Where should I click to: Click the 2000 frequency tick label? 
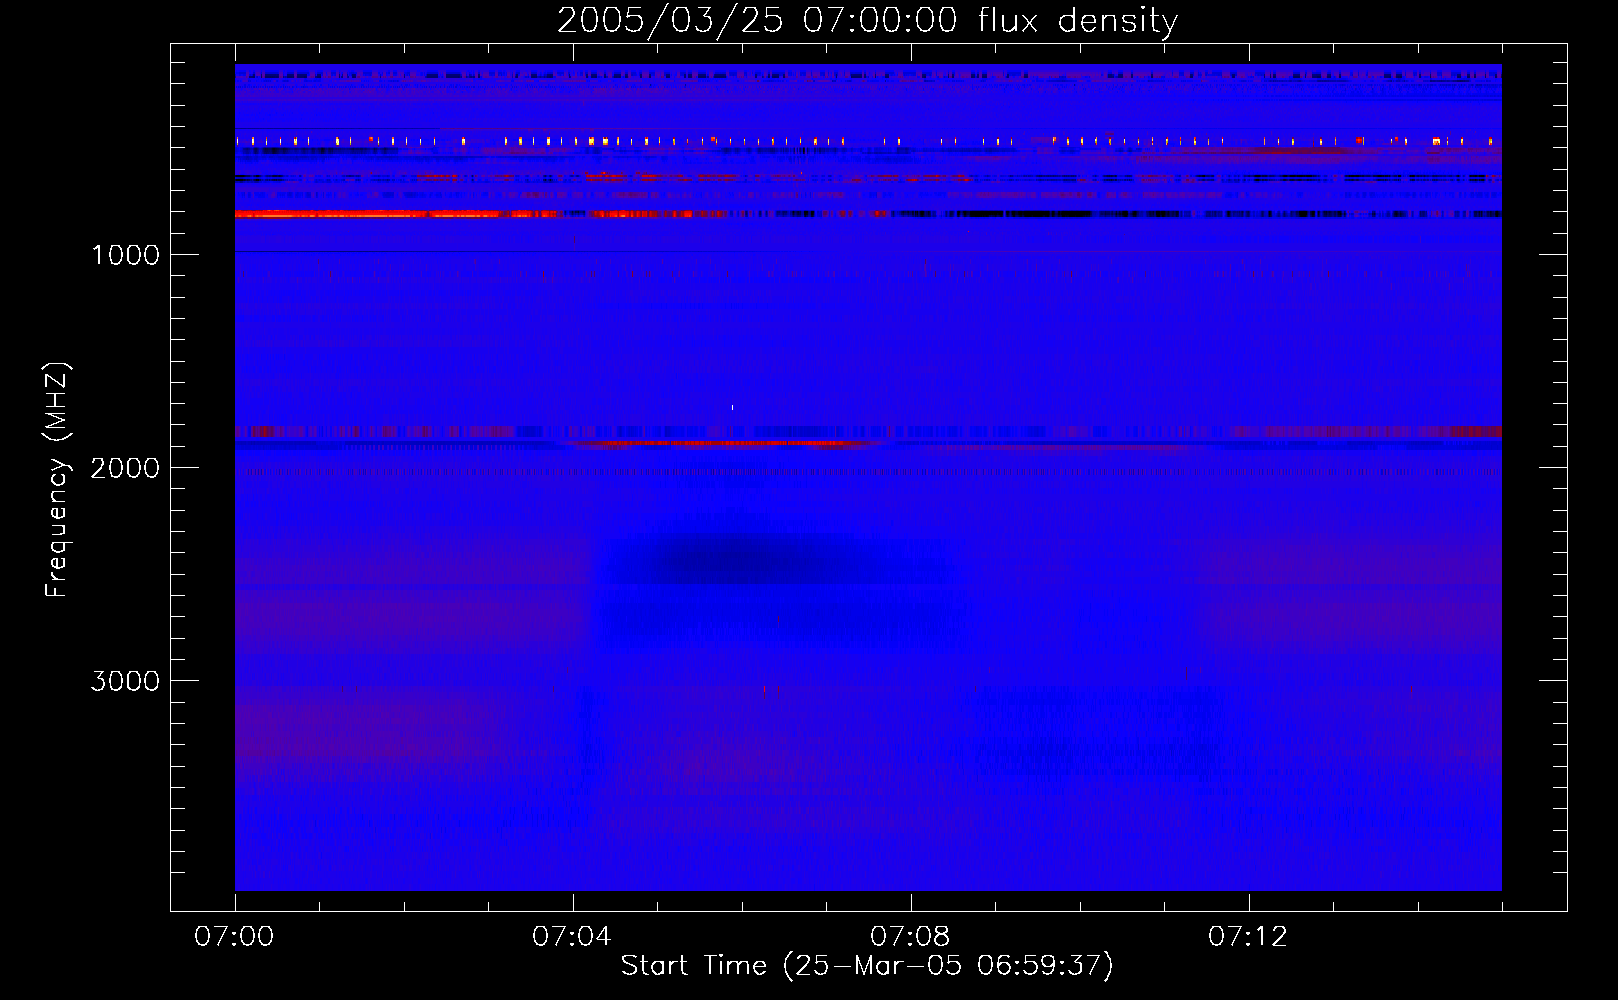pos(125,468)
